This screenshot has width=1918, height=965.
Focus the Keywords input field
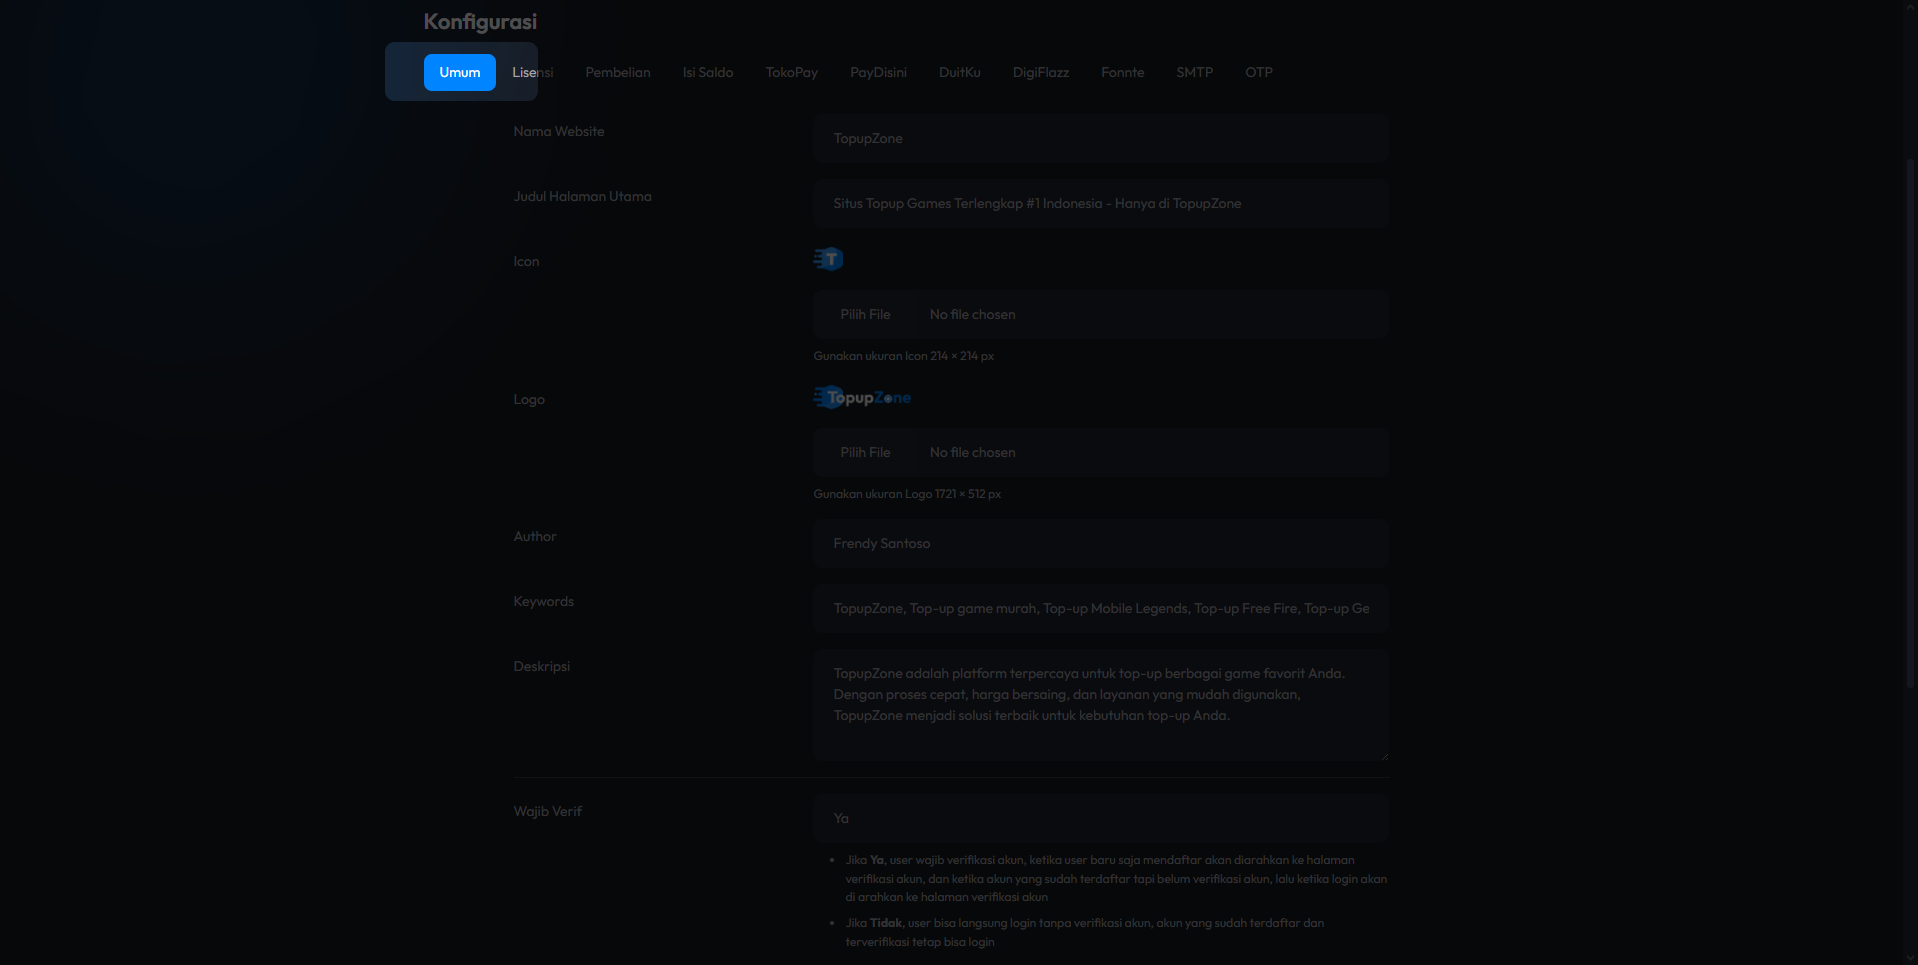click(1100, 608)
